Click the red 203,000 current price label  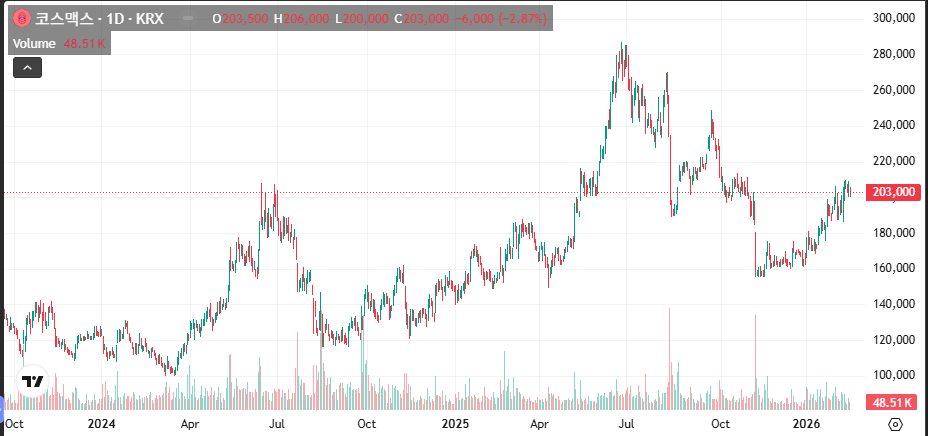tap(895, 192)
